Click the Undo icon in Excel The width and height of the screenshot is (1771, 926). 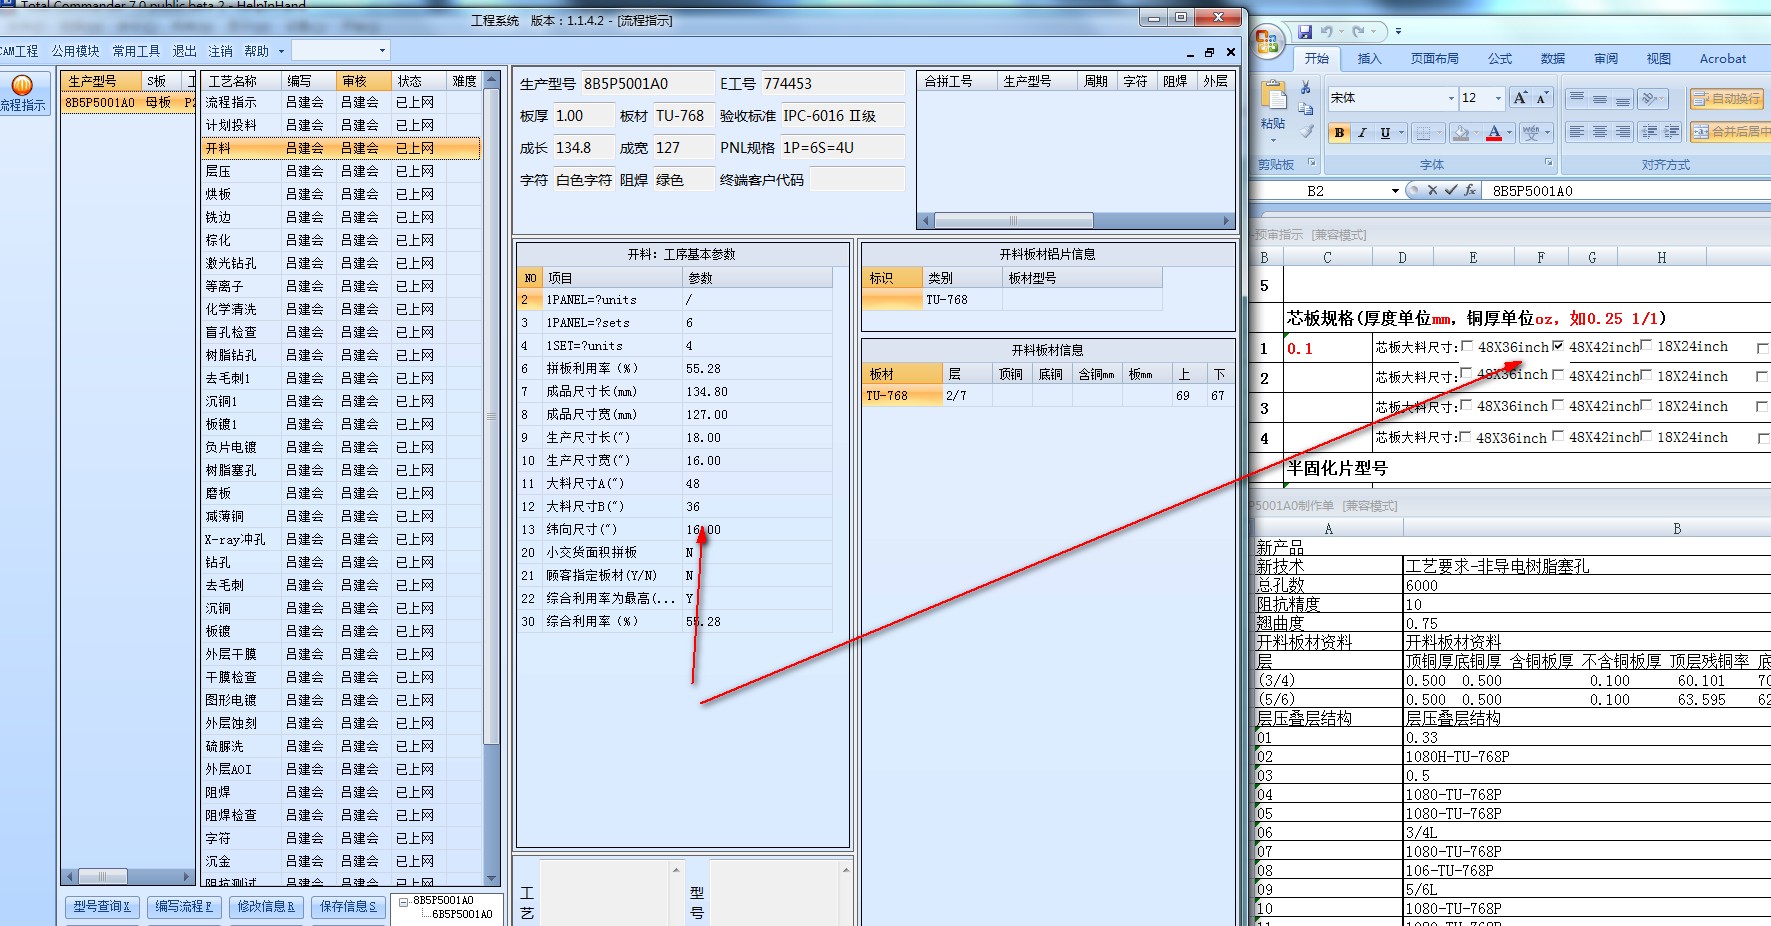coord(1326,32)
